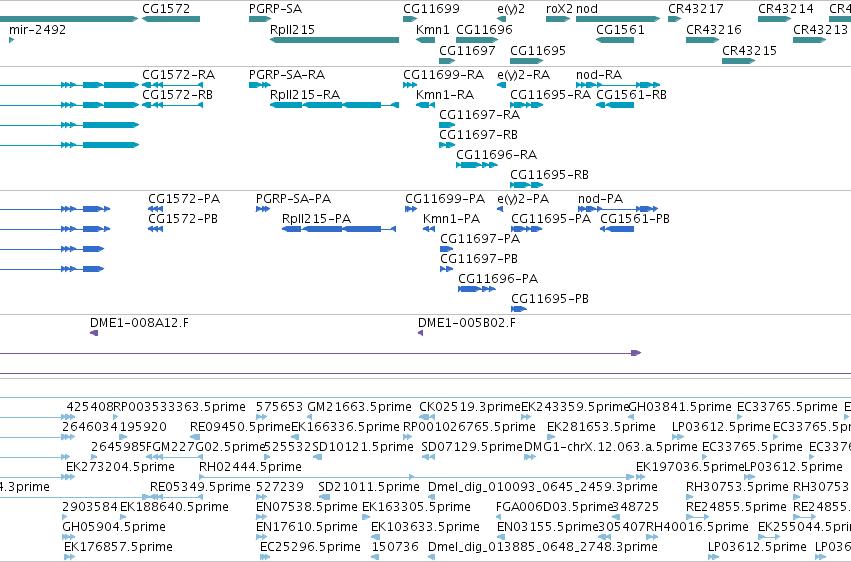Screen dimensions: 851x562
Task: Click the CG11696-PA protein label
Action: (x=498, y=278)
